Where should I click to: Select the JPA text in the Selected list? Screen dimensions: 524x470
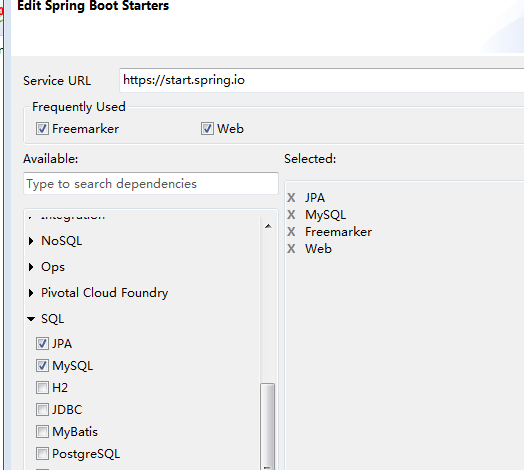tap(315, 198)
